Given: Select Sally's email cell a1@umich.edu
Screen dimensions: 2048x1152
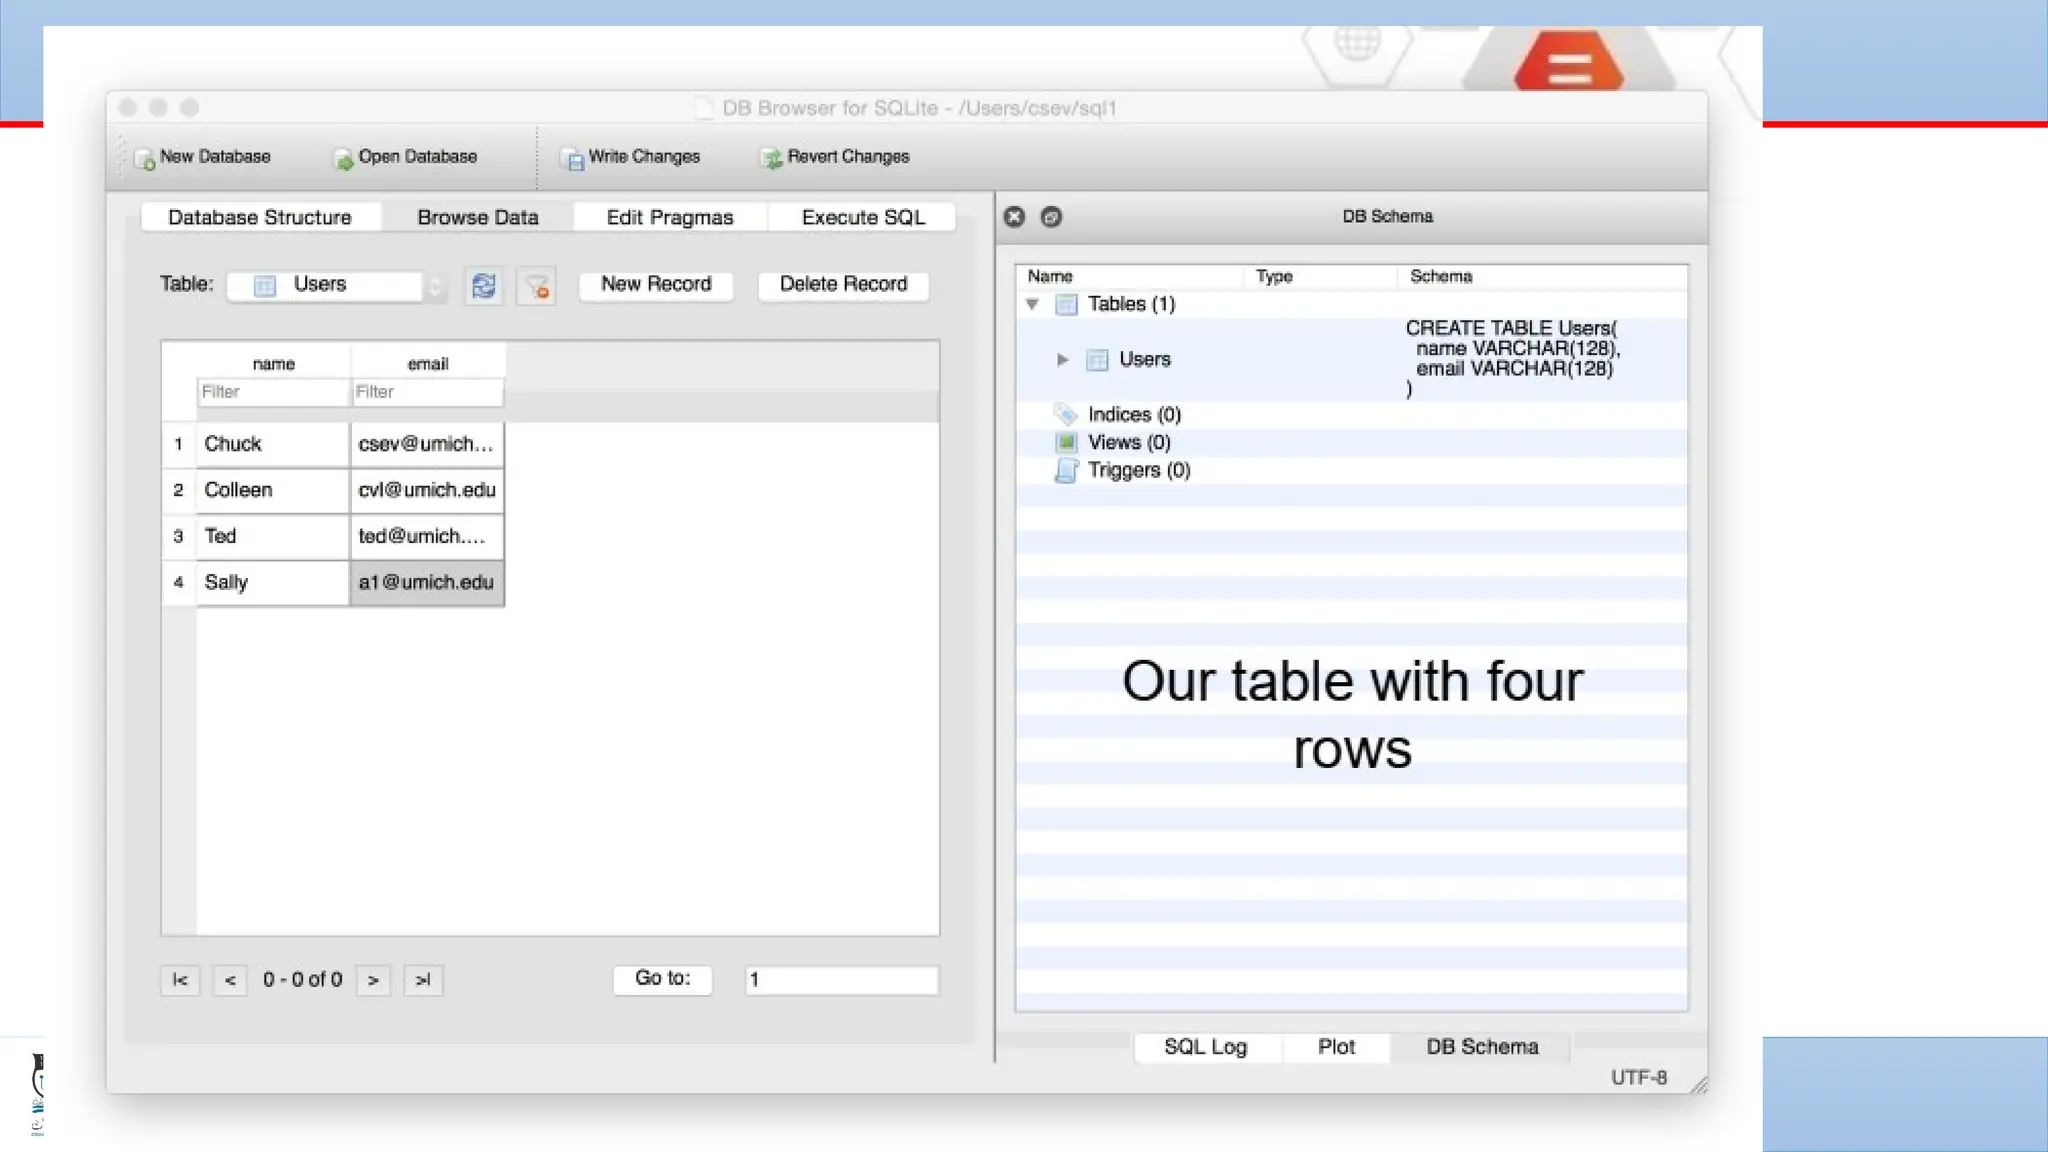Looking at the screenshot, I should 427,583.
